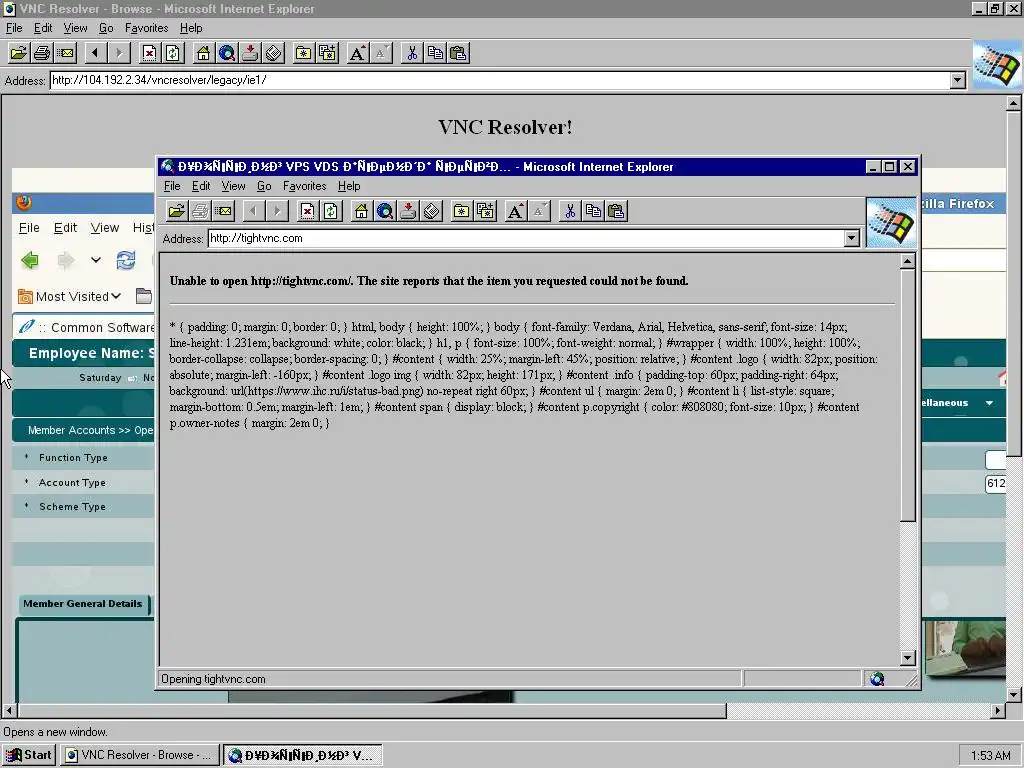The image size is (1024, 768).
Task: Click address field in tightvnc window
Action: coord(526,238)
